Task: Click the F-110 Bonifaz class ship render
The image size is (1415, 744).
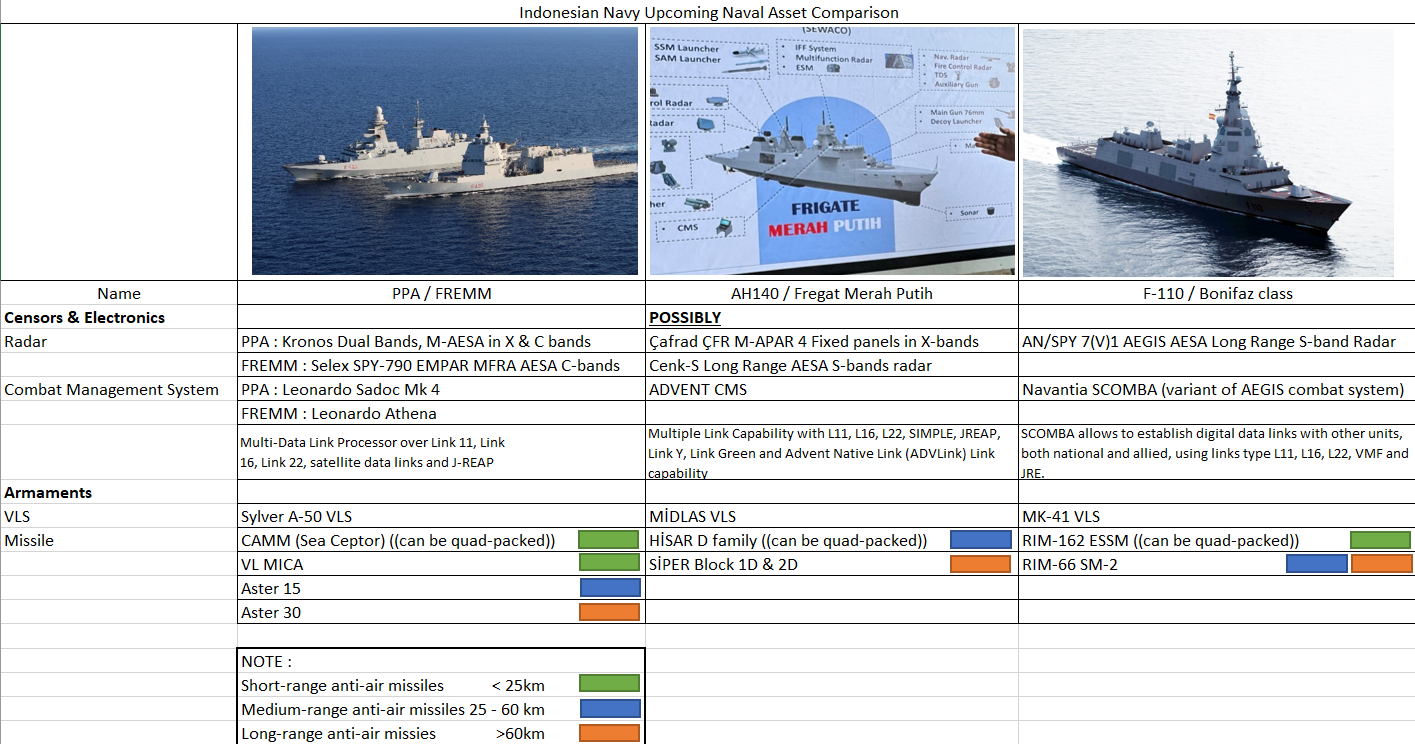Action: 1207,153
